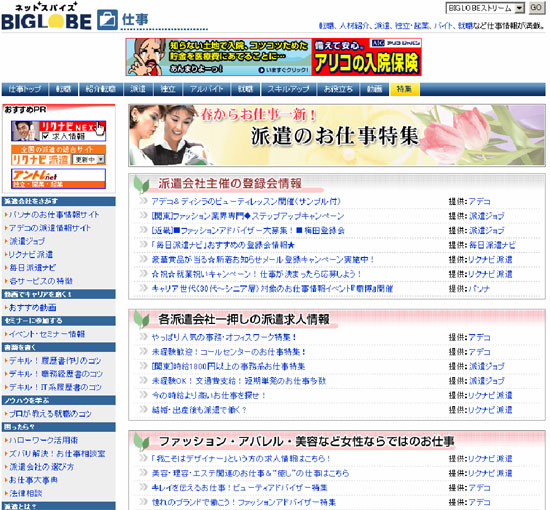Click the arrow icon beside やっぱり人気の事務 link

[x=143, y=337]
